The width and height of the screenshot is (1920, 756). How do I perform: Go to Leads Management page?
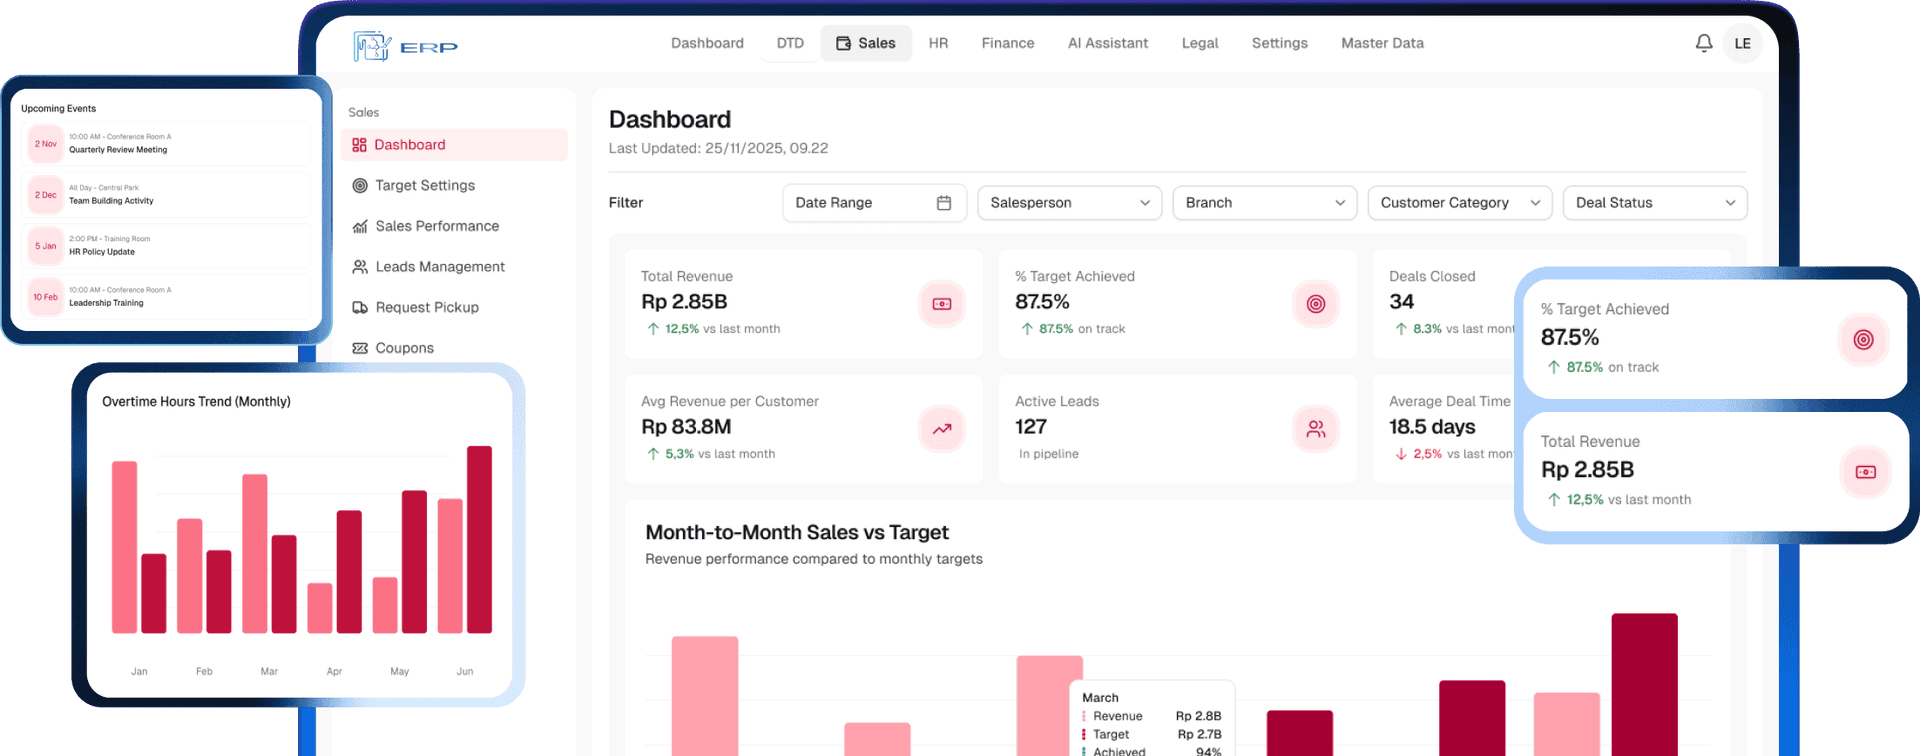click(x=454, y=267)
